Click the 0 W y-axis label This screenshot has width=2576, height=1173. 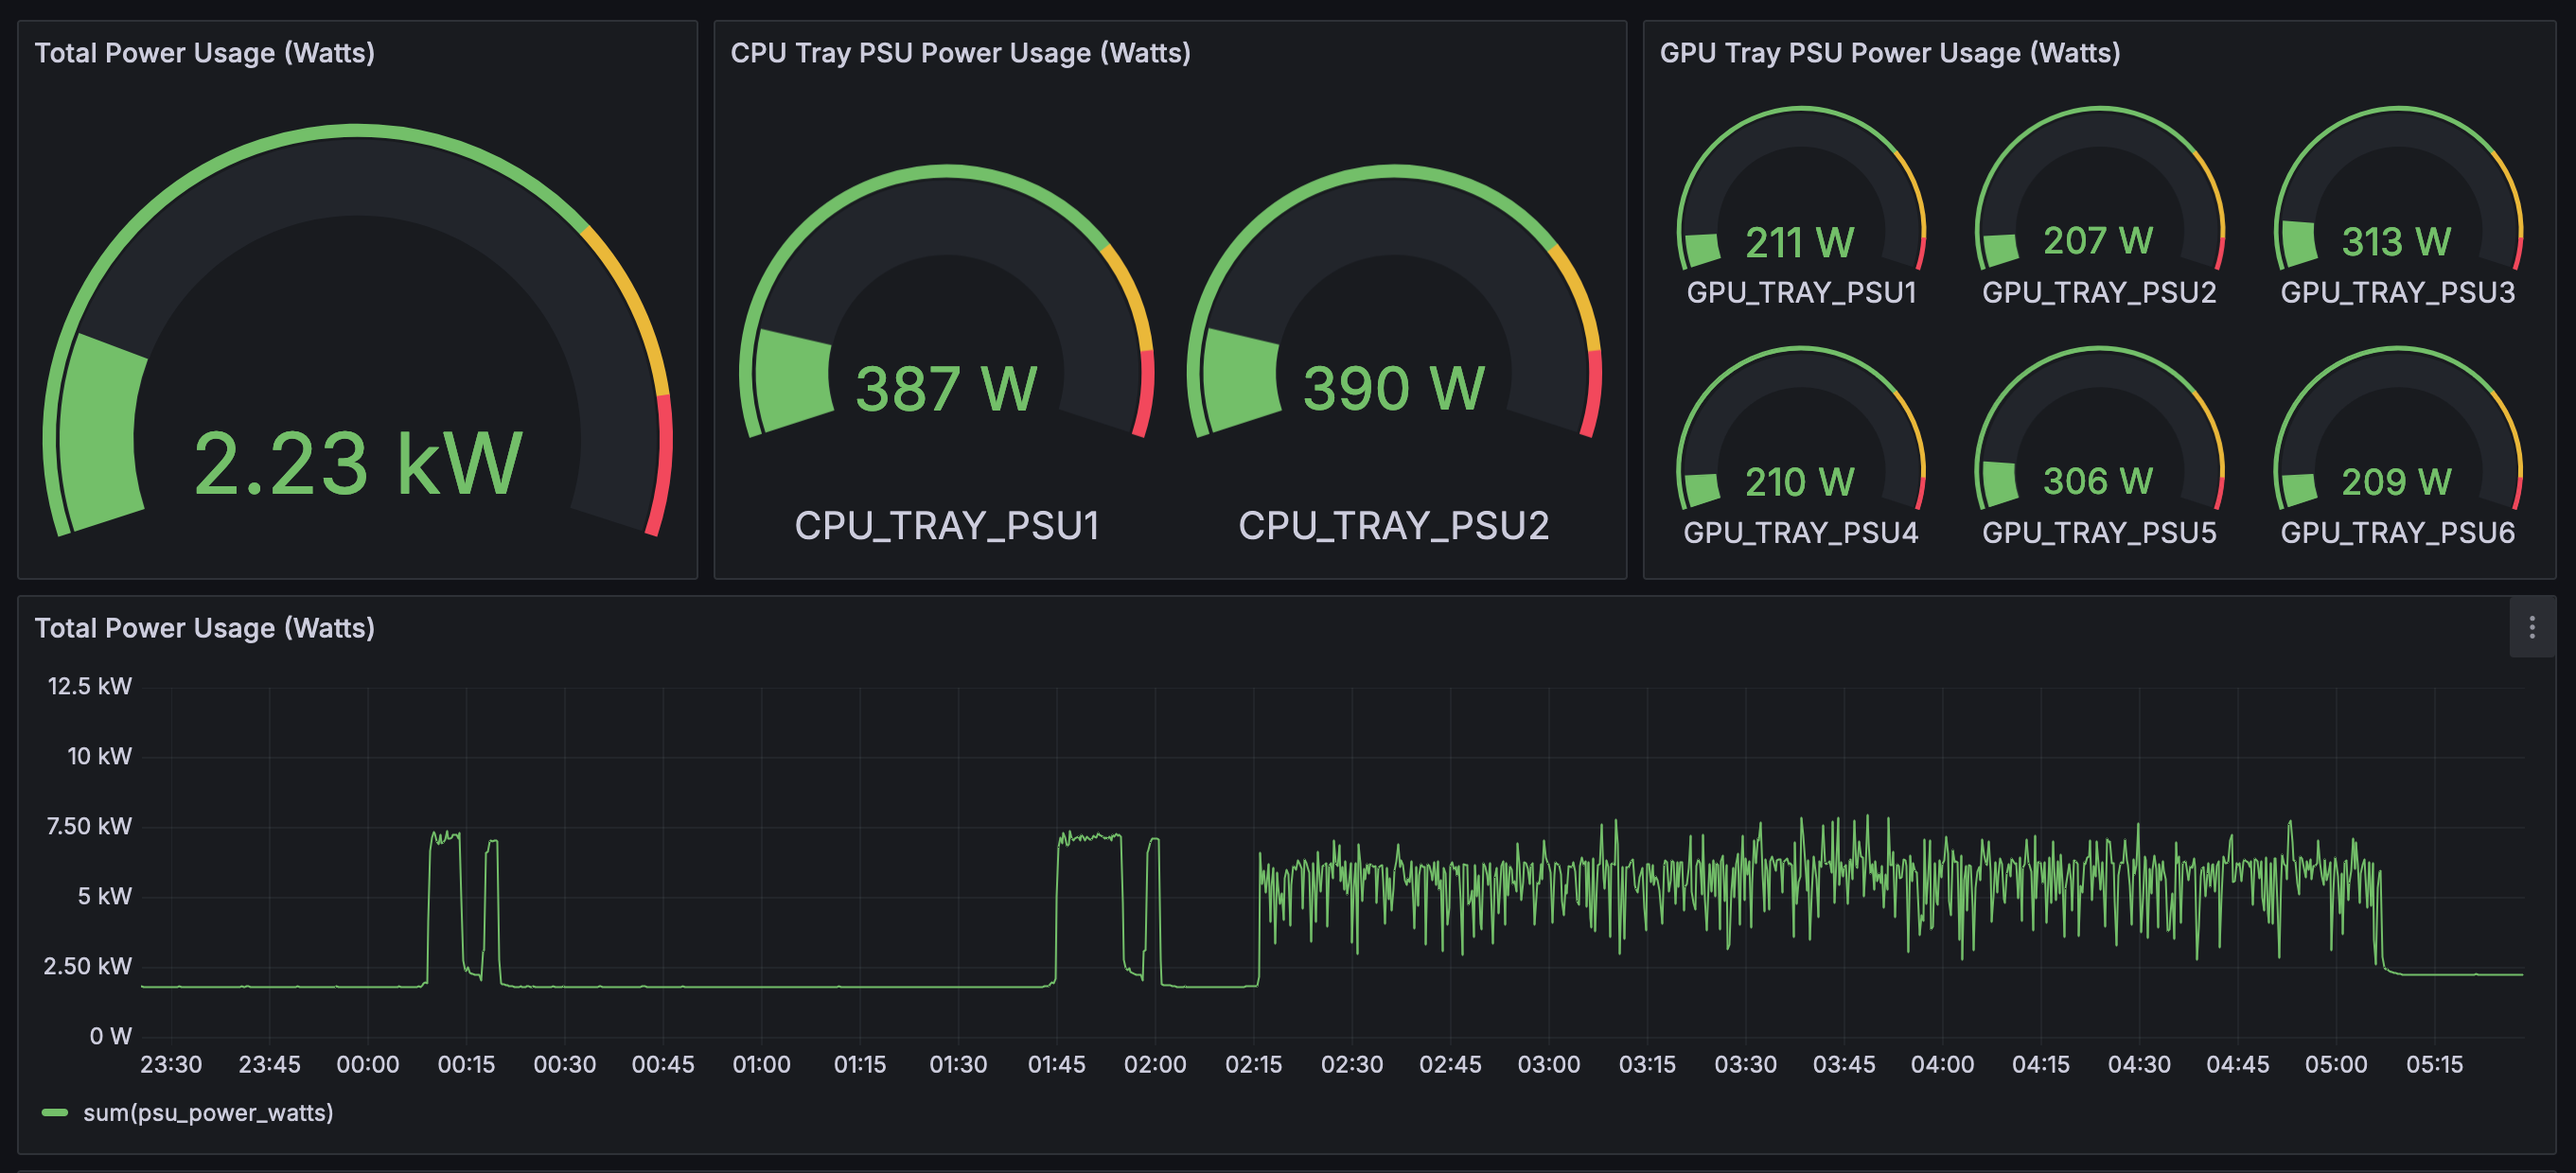[x=110, y=1036]
